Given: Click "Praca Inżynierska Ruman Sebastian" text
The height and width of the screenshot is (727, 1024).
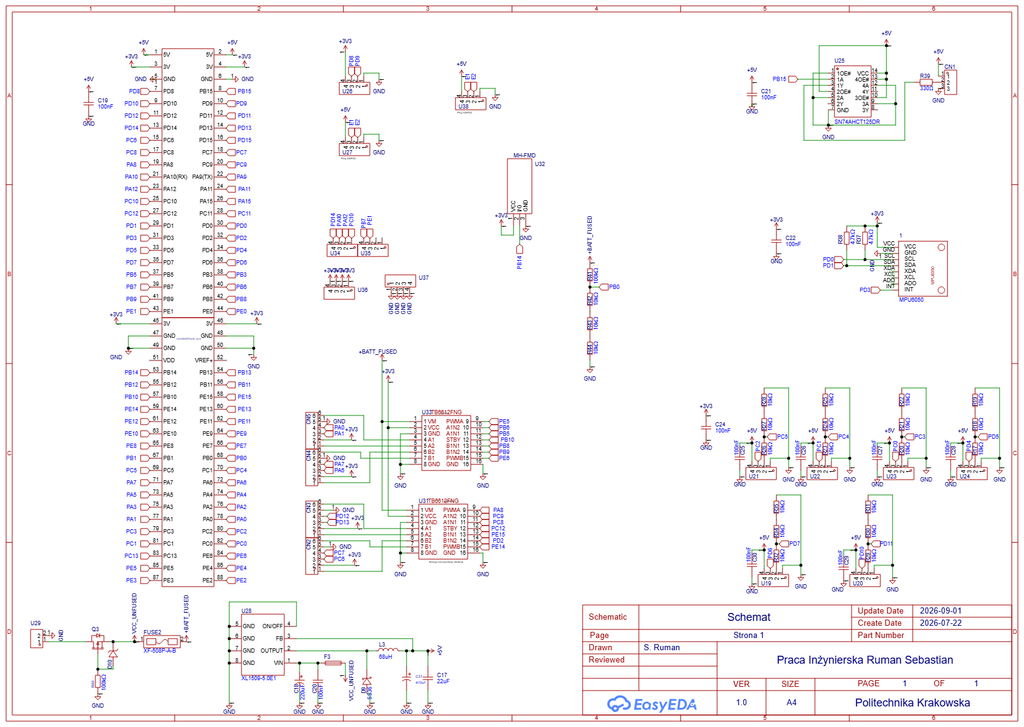Looking at the screenshot, I should tap(865, 660).
